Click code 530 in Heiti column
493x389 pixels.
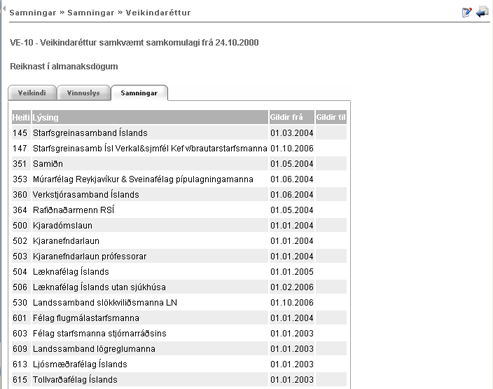tap(20, 303)
